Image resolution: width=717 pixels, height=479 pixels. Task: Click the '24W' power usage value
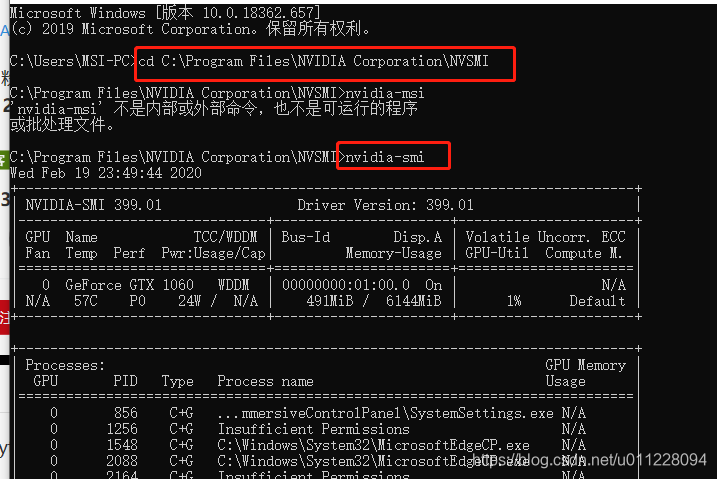point(189,301)
